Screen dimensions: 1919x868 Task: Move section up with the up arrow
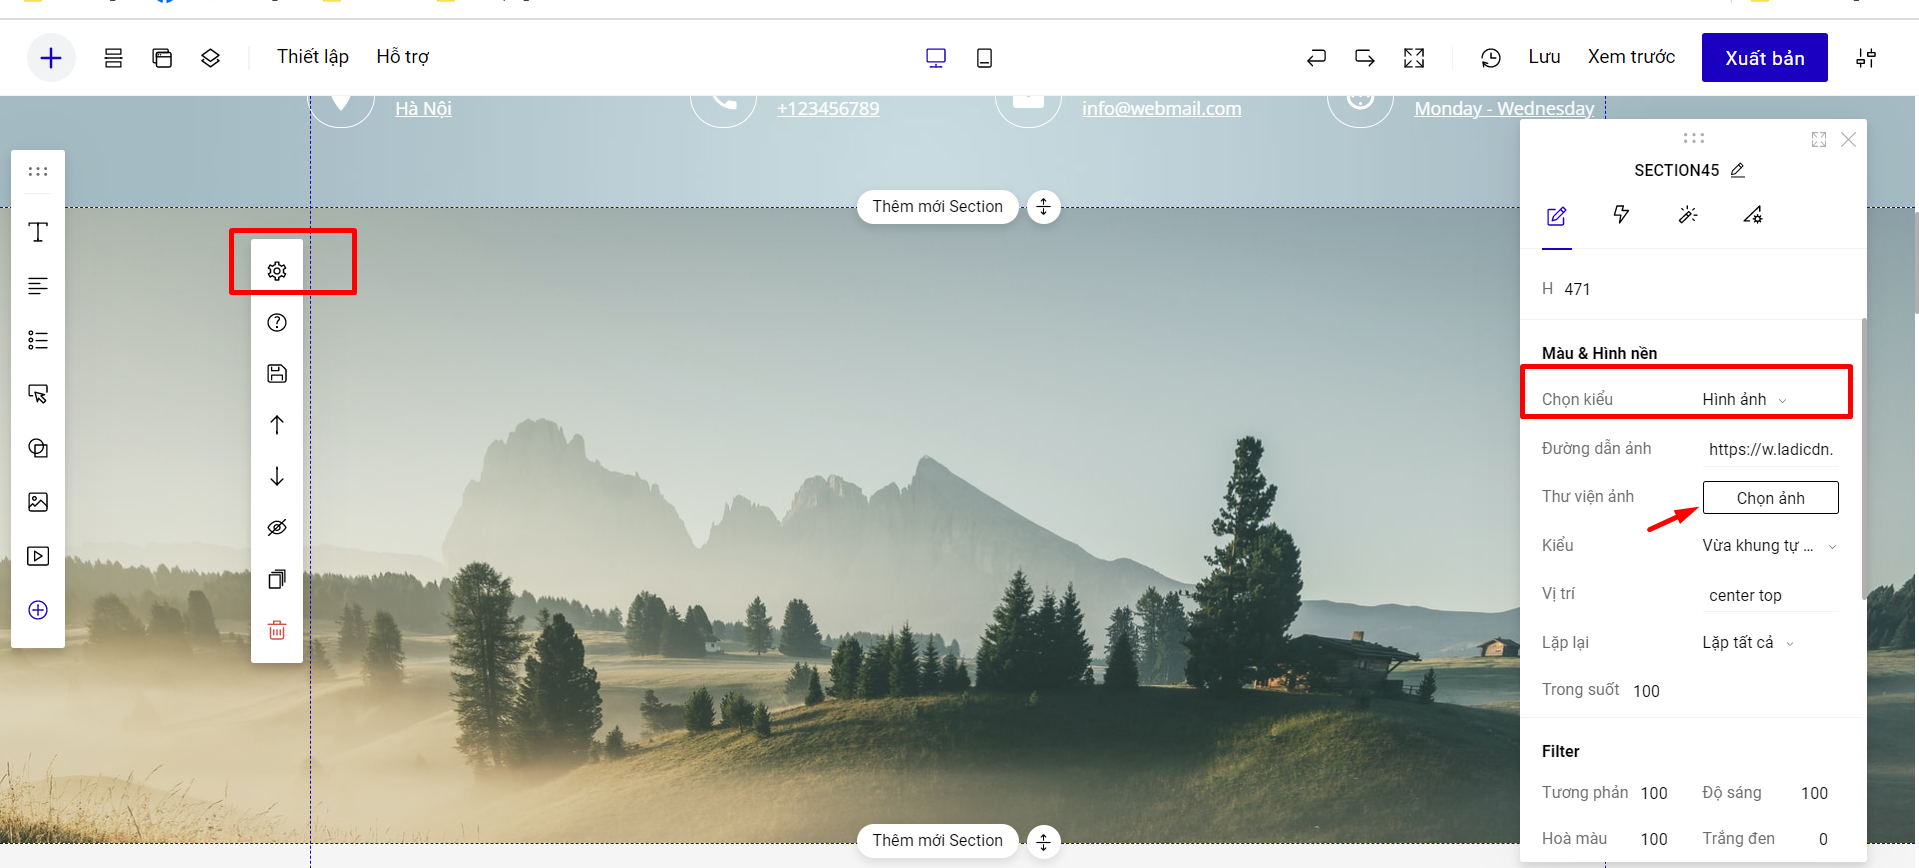point(277,425)
